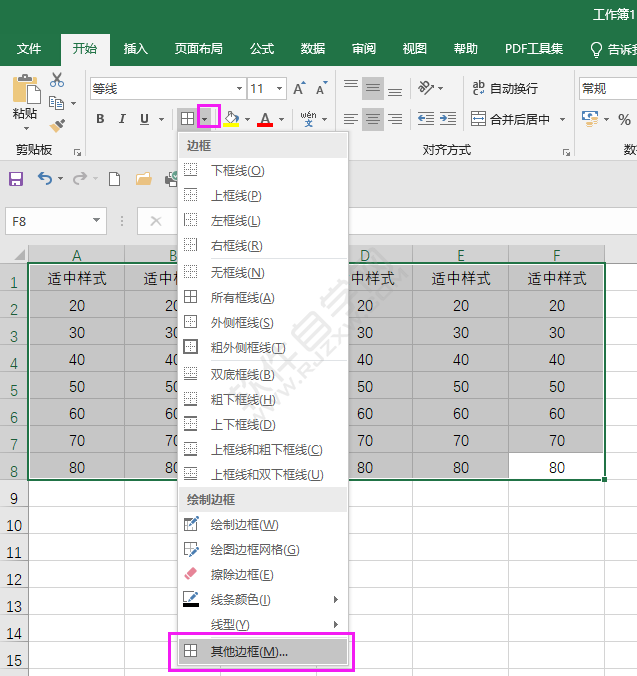Open 其他边框(M)... dialog
The height and width of the screenshot is (676, 637).
coord(263,651)
